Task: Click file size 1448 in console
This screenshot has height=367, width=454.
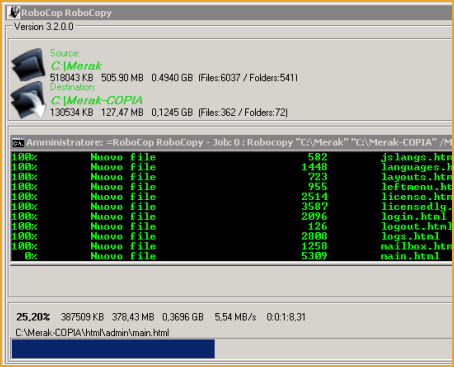Action: pyautogui.click(x=314, y=167)
